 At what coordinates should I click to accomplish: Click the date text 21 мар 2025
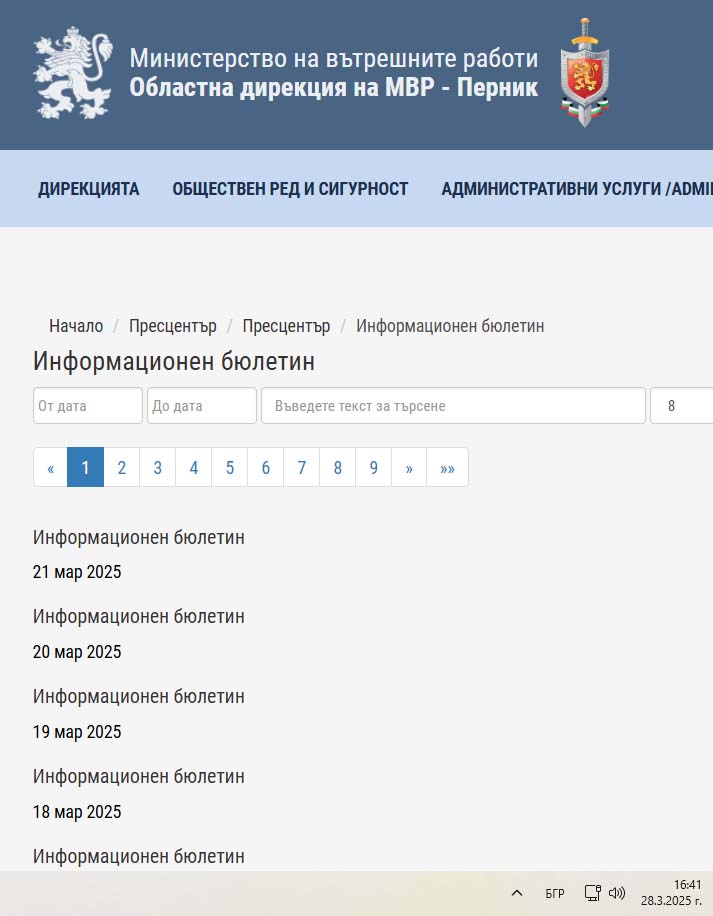pos(77,572)
